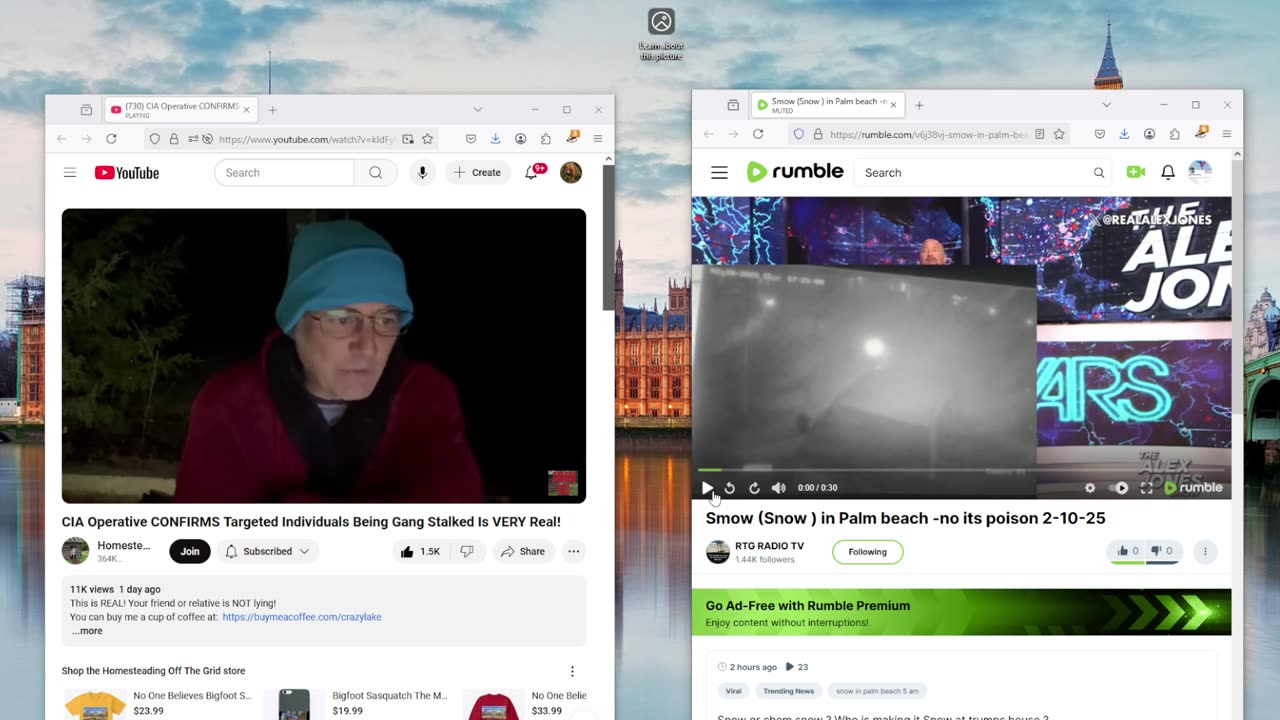Click the YouTube logo
Viewport: 1280px width, 720px height.
click(x=127, y=173)
